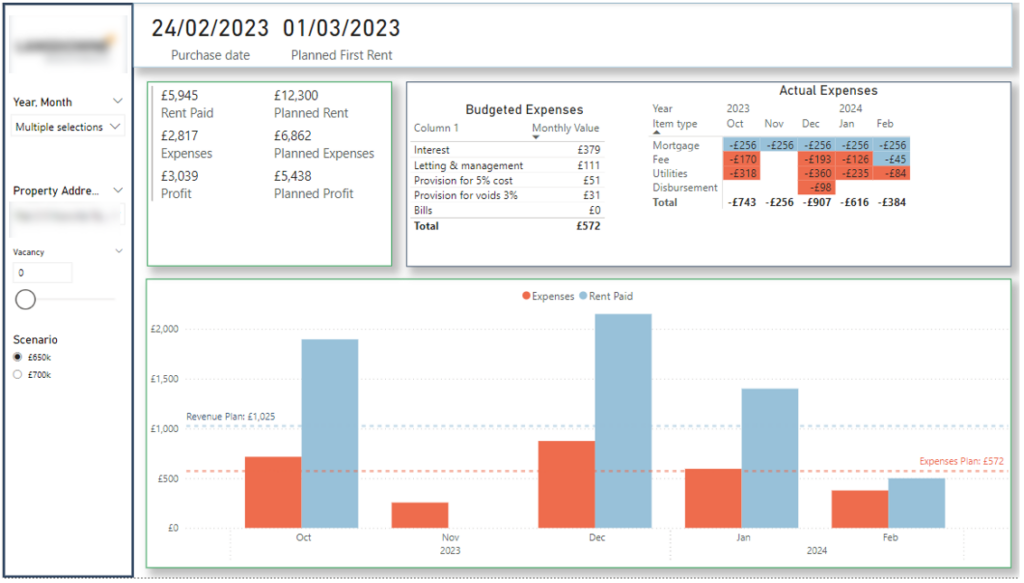Click the Expenses legend marker in chart
Image resolution: width=1024 pixels, height=583 pixels.
(x=525, y=296)
